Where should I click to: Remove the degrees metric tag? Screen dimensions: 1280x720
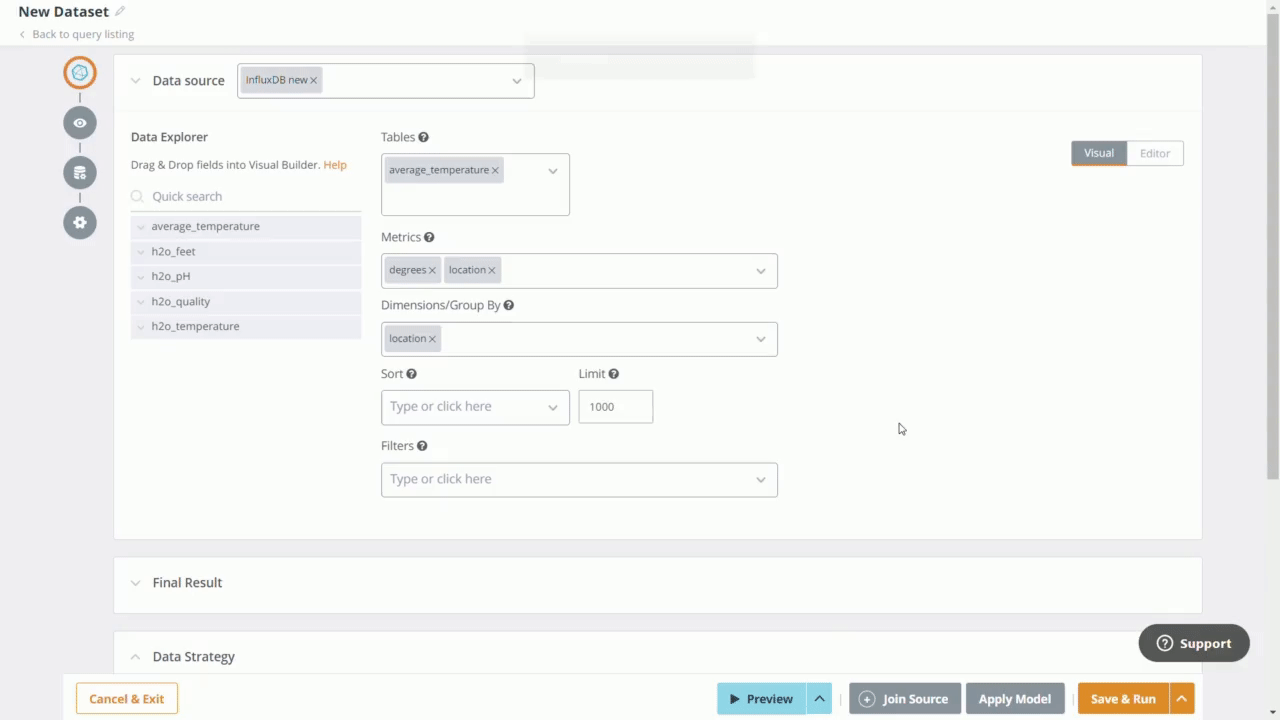click(x=432, y=270)
